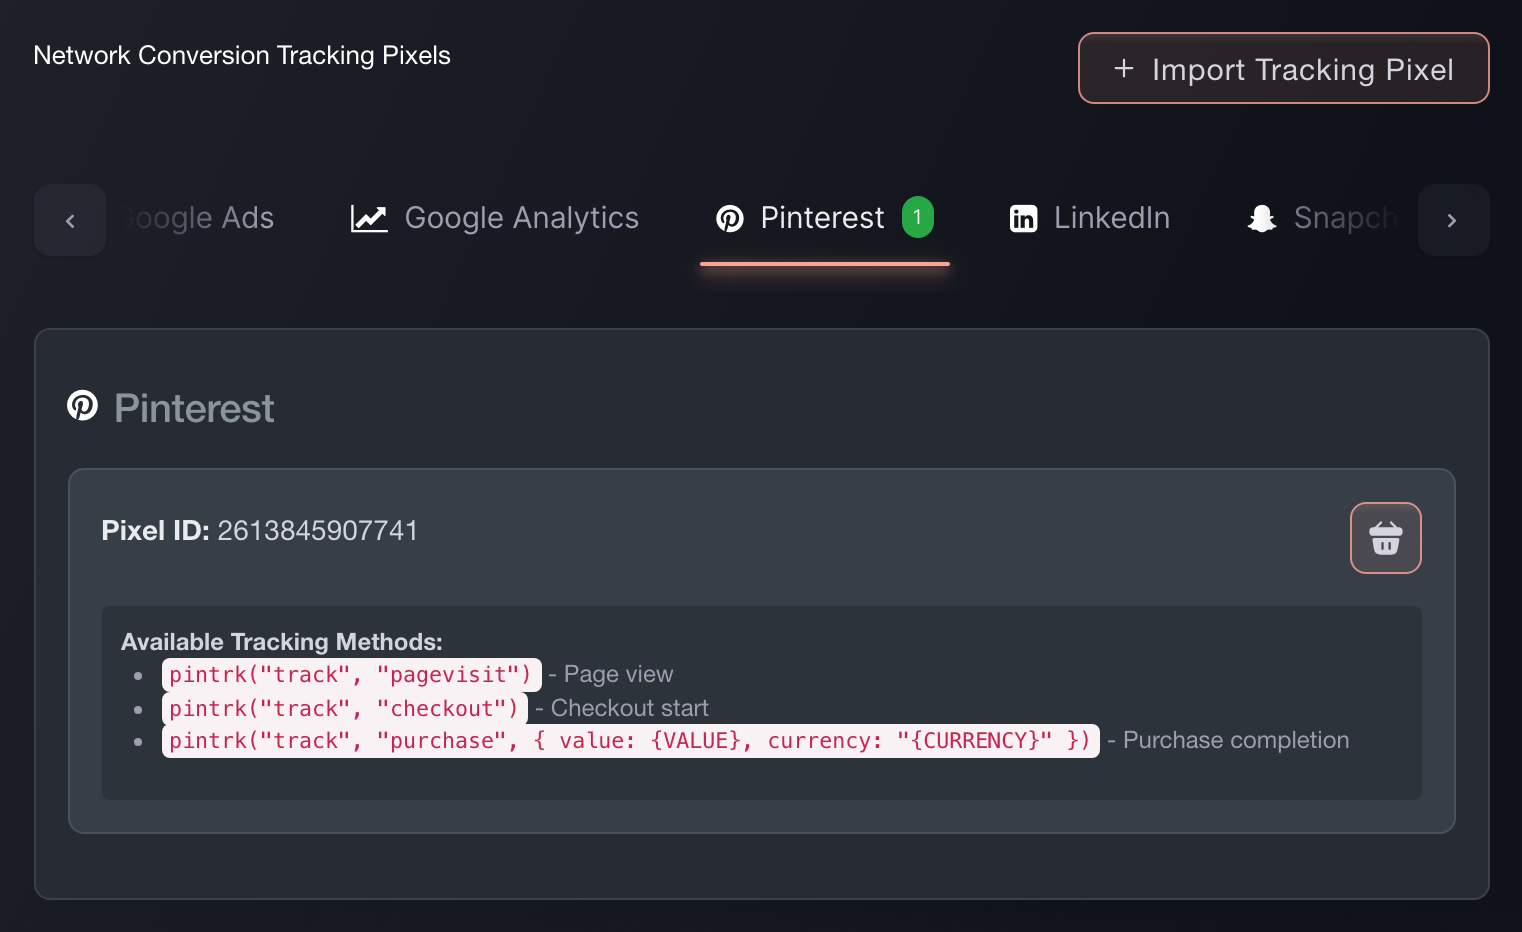Viewport: 1522px width, 932px height.
Task: Click the Page view description text
Action: (618, 674)
